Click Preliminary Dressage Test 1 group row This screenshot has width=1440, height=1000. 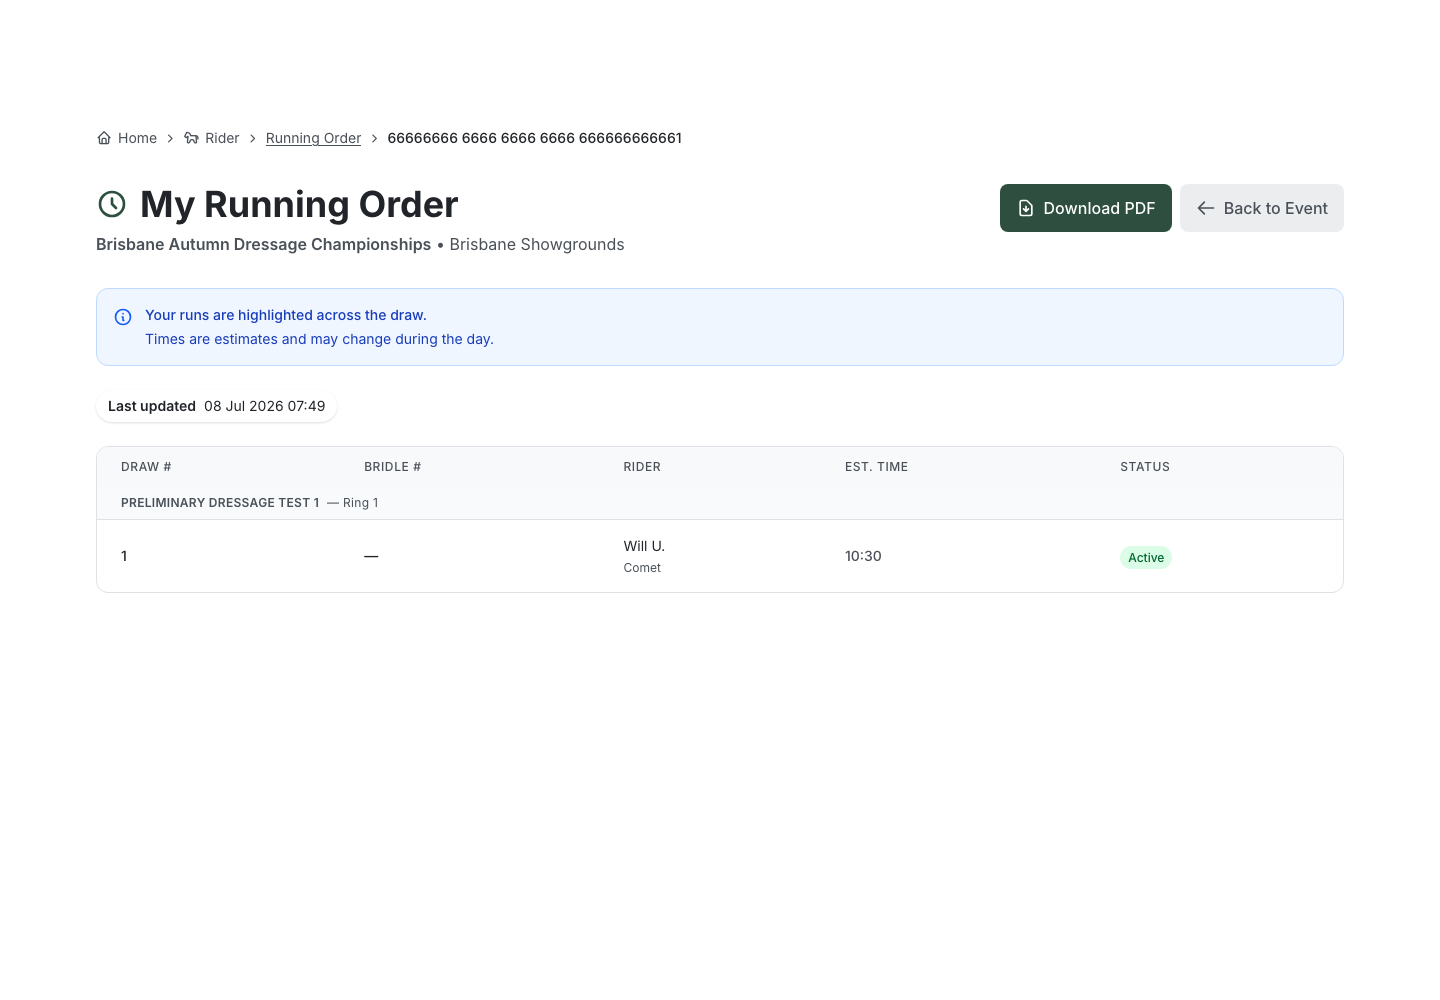click(720, 503)
